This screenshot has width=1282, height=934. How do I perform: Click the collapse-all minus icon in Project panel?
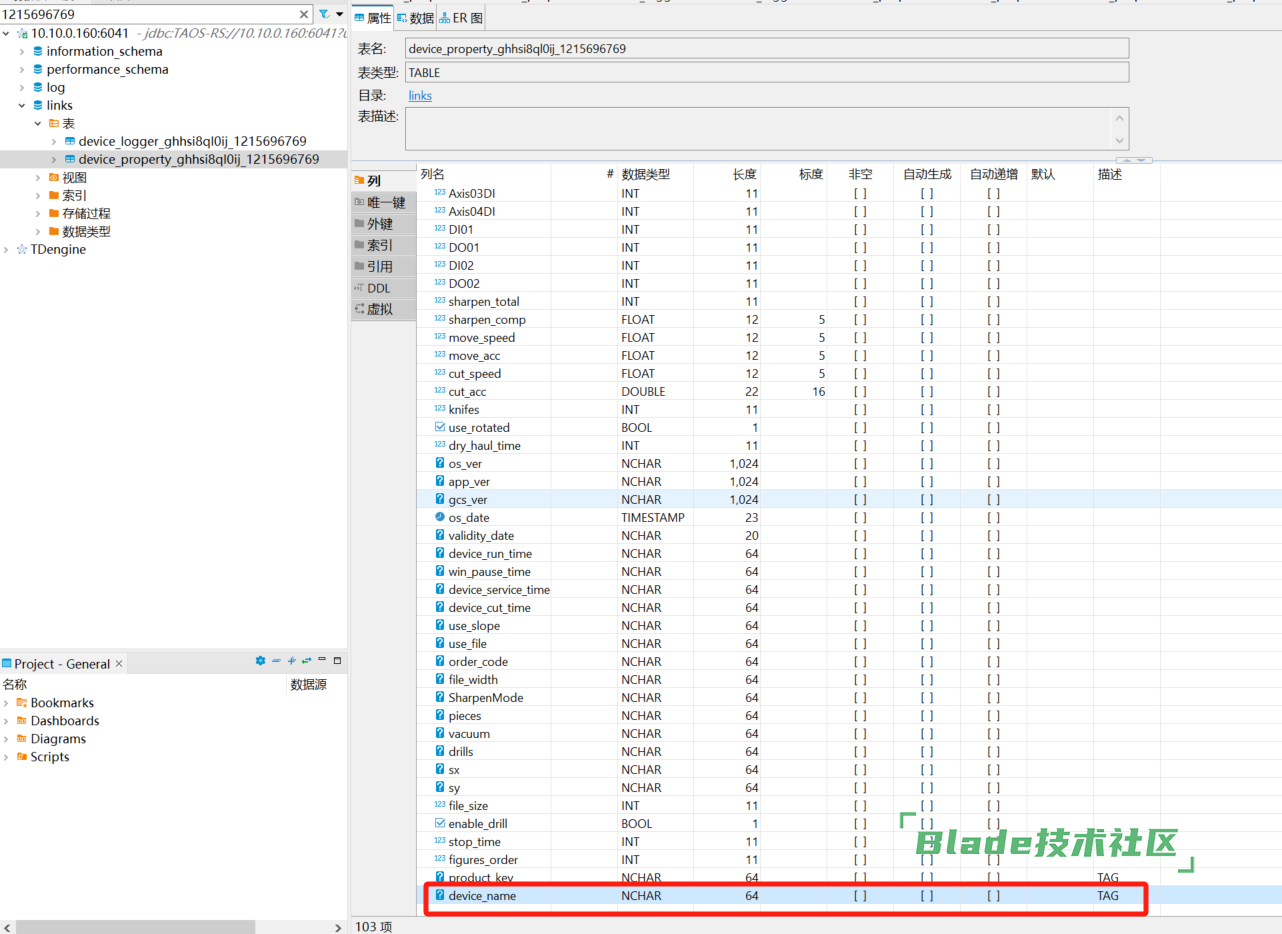coord(276,661)
